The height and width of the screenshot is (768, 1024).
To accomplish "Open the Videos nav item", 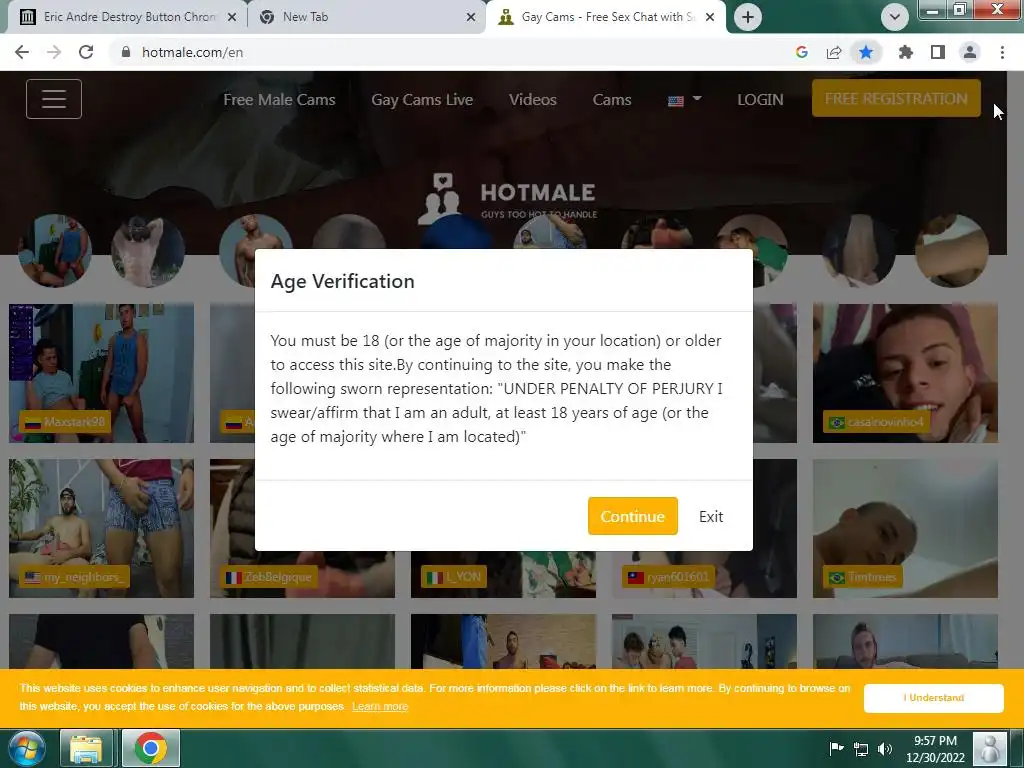I will pos(533,100).
